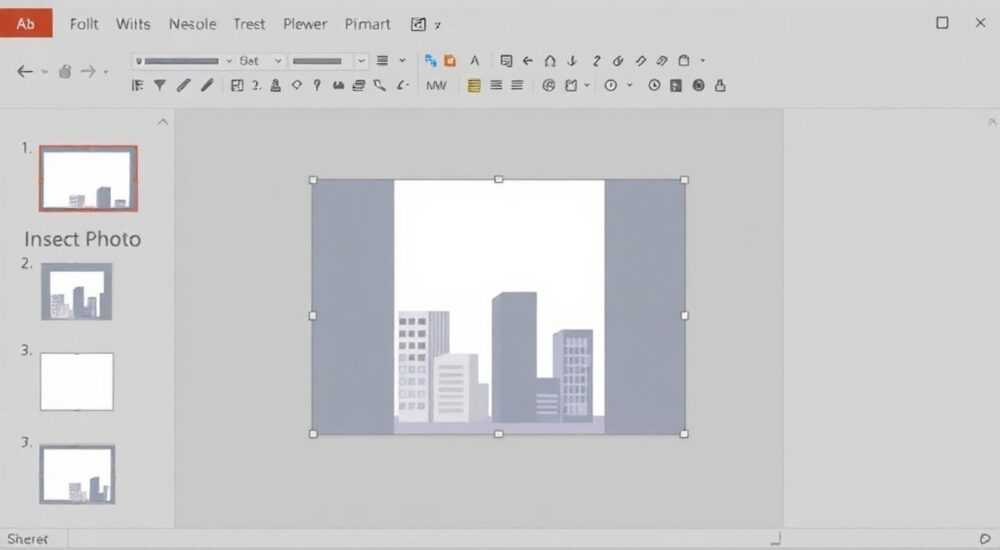
Task: Open the Wiits menu
Action: point(133,24)
